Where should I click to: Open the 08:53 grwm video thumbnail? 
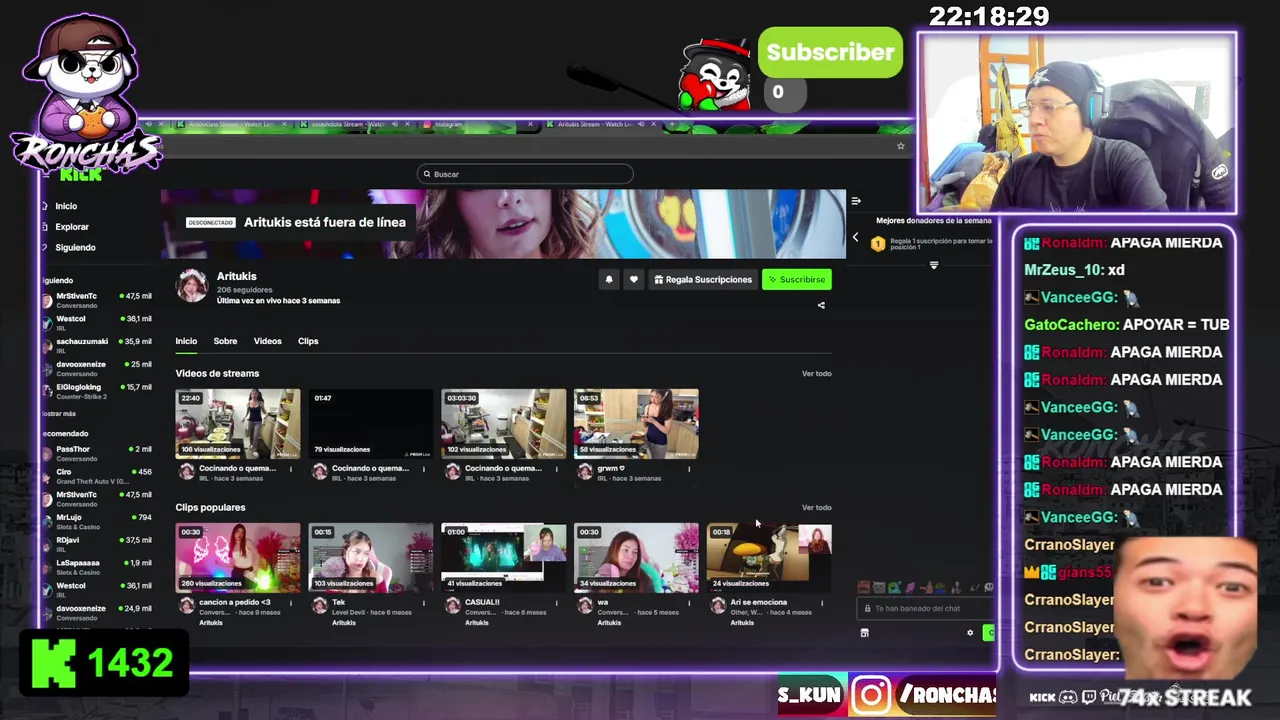click(x=636, y=424)
